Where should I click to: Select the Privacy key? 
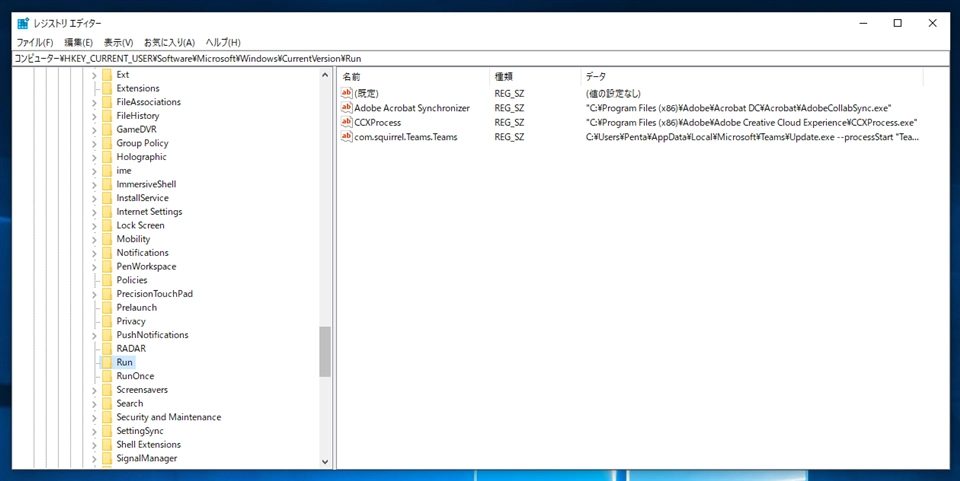[131, 321]
